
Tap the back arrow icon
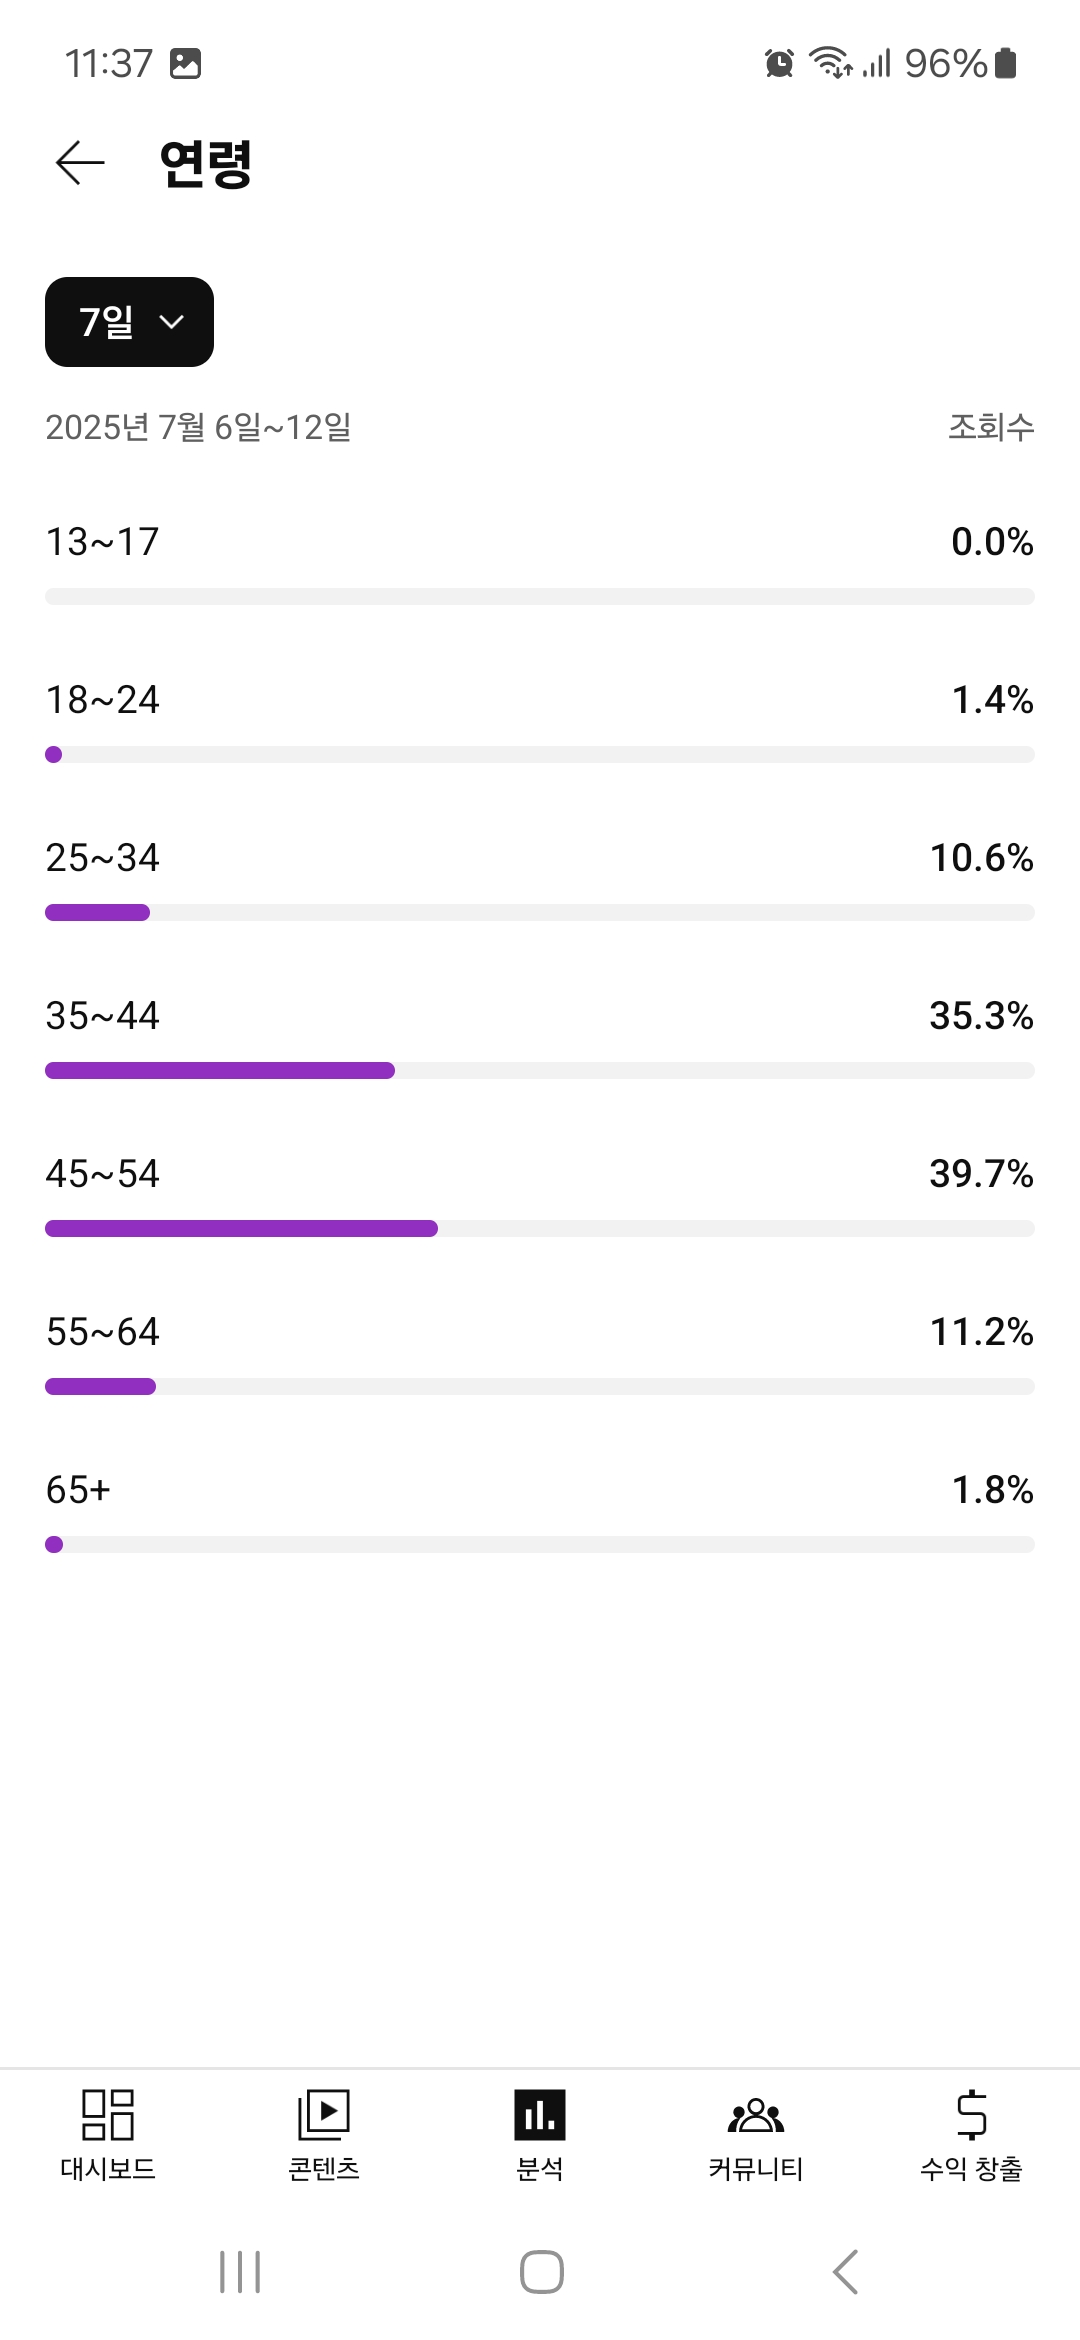[x=80, y=163]
